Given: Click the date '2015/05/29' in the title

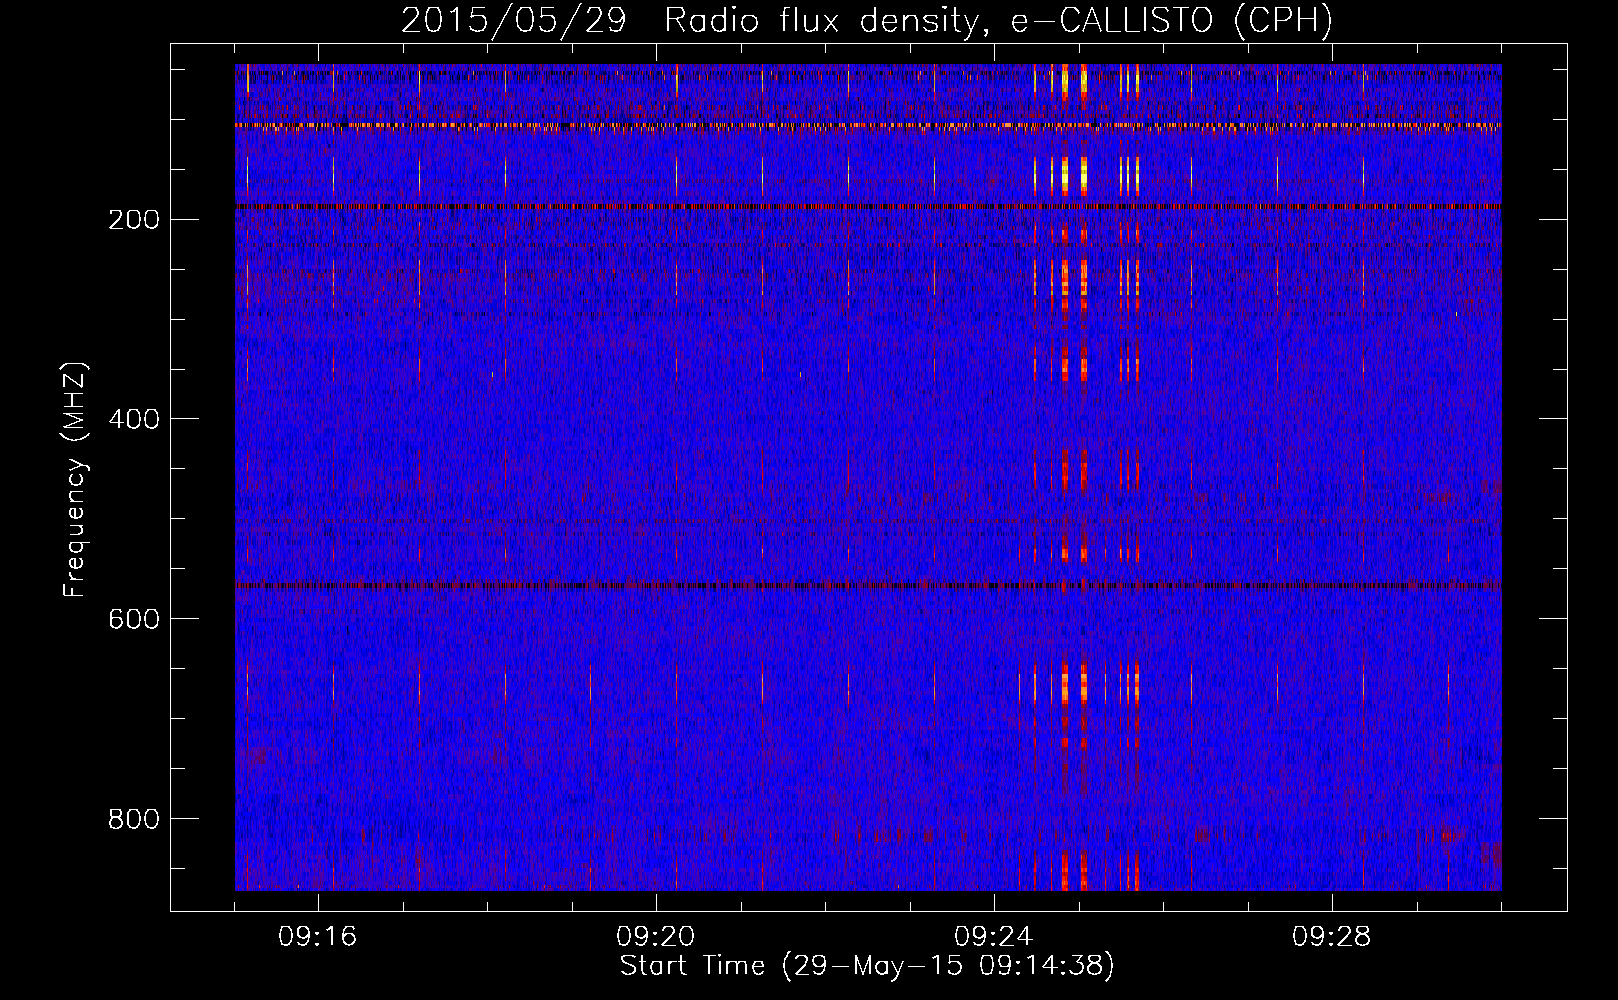Looking at the screenshot, I should [514, 20].
